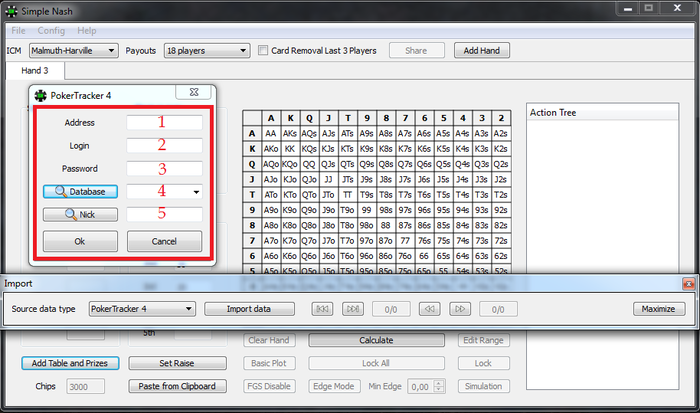Select 99 cell in hand matrix

pos(367,210)
